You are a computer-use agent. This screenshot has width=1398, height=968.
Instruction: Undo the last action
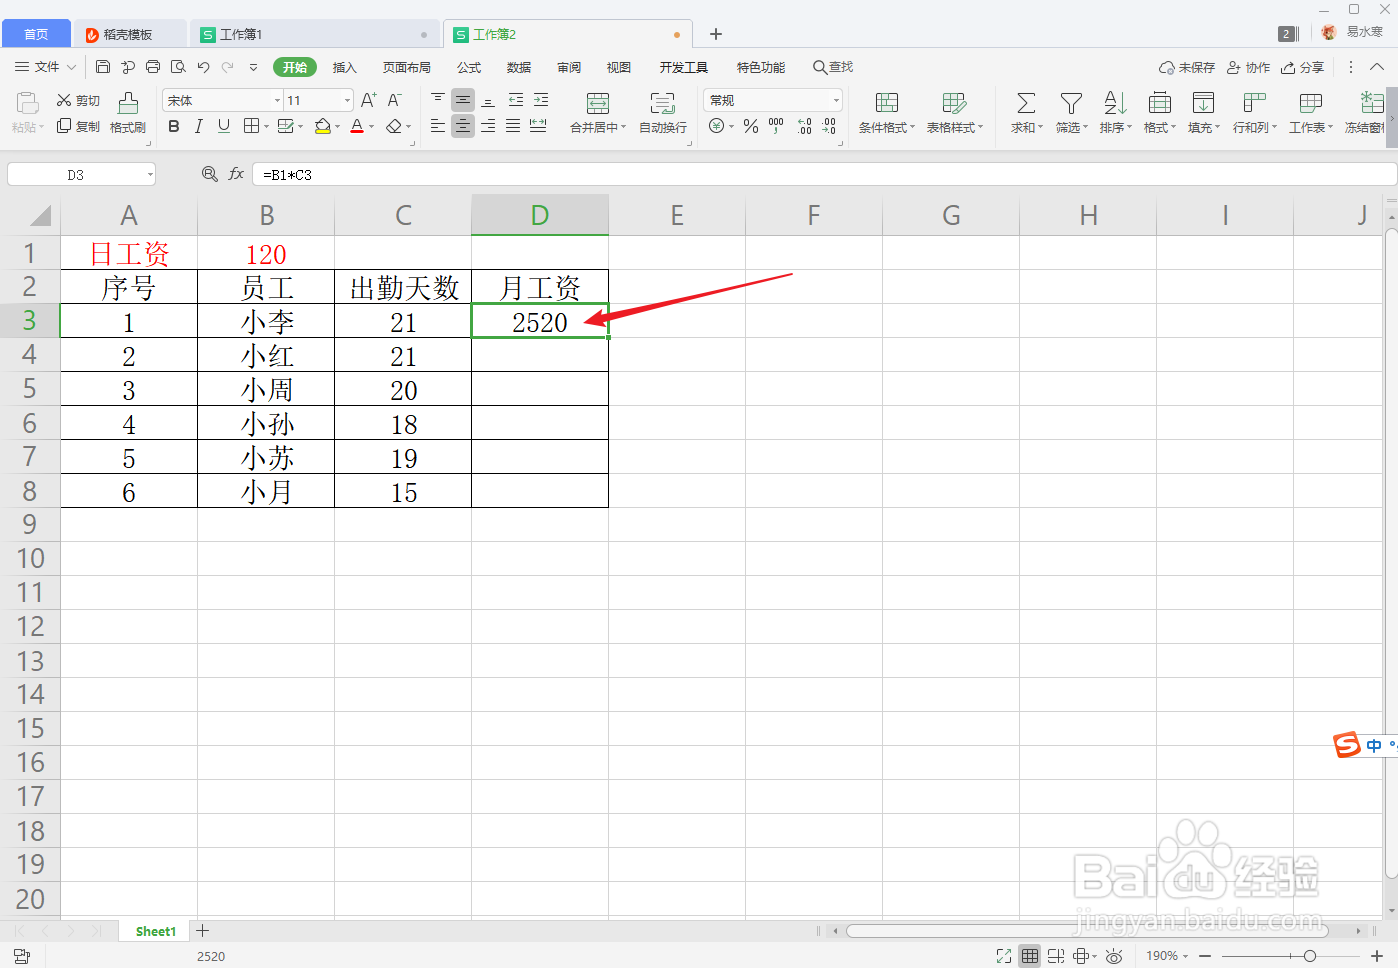point(203,67)
